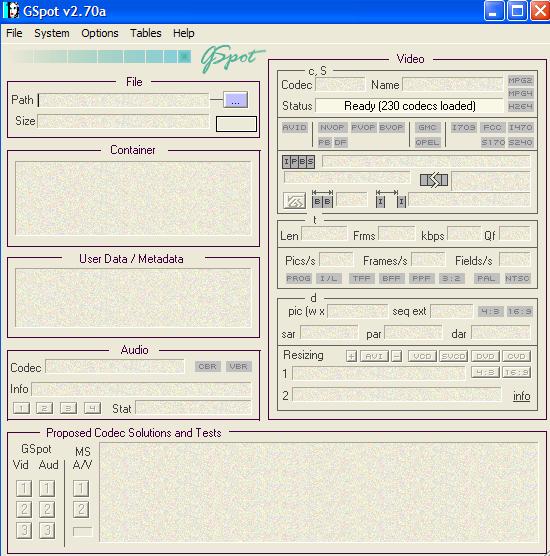Screen dimensions: 550x556
Task: Click the FCC indicator
Action: click(x=492, y=127)
